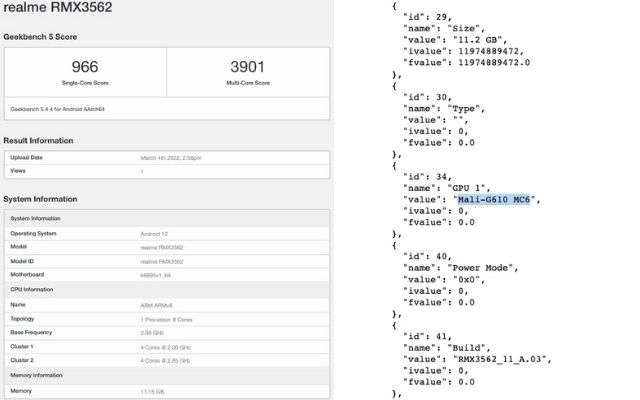Screen dimensions: 640x400
Task: Click the 'Model ID' row label
Action: (x=22, y=261)
